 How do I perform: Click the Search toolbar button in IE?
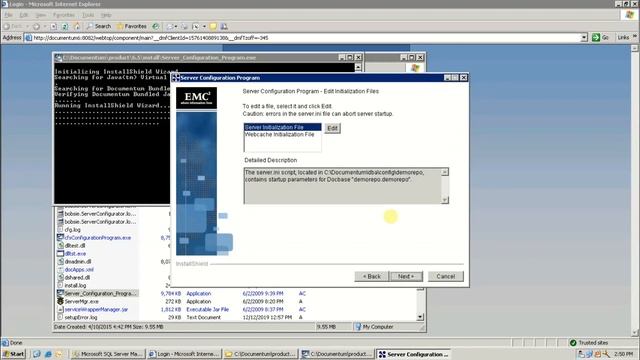pyautogui.click(x=99, y=26)
